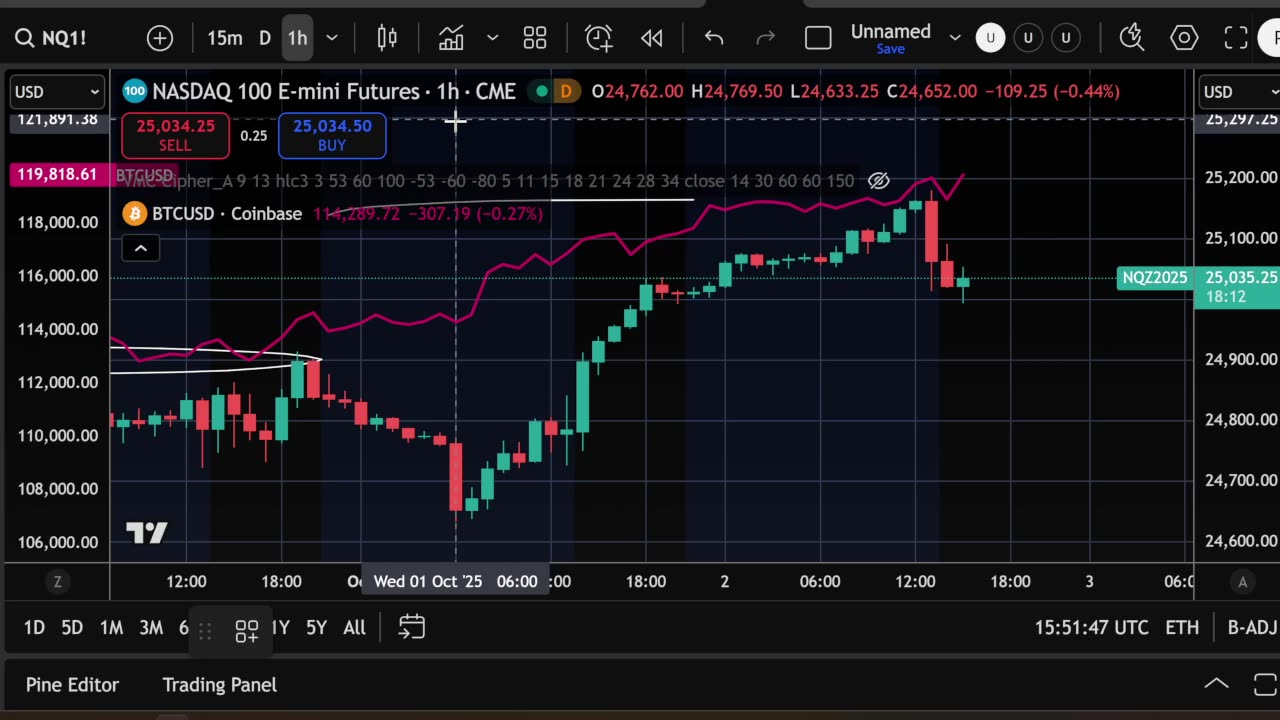This screenshot has height=720, width=1280.
Task: Toggle indicator visibility eye icon
Action: click(x=878, y=181)
